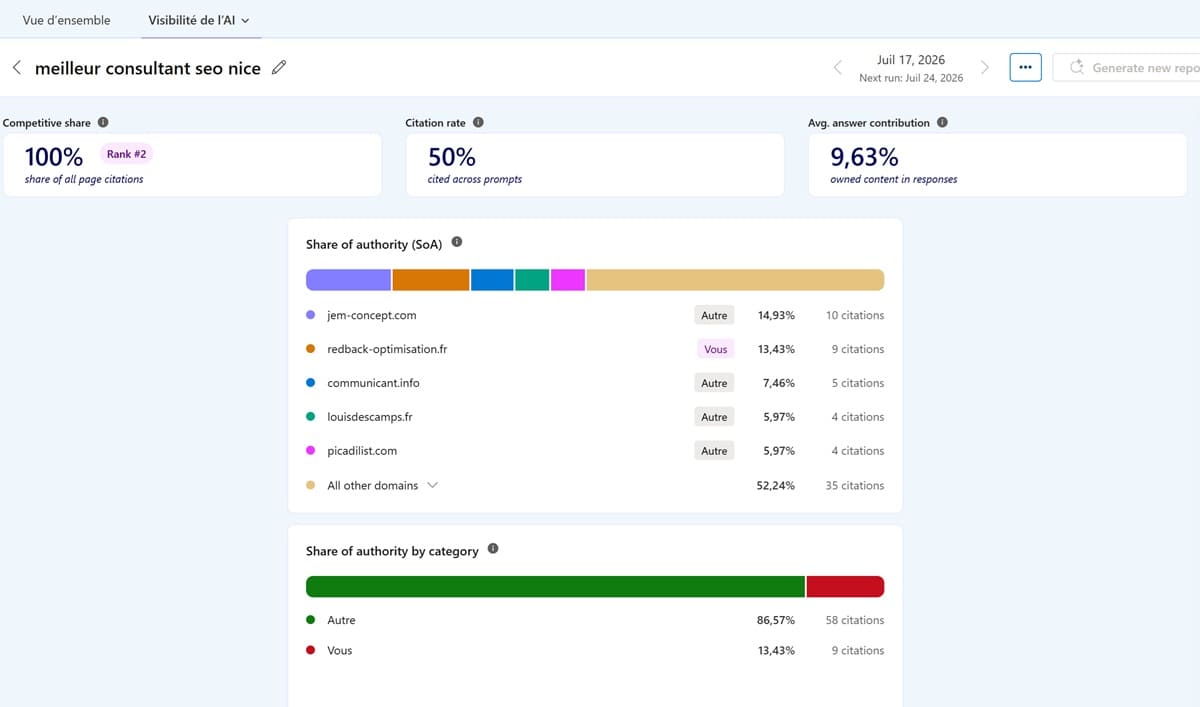The width and height of the screenshot is (1200, 707).
Task: Open the three-dot more options button
Action: click(x=1025, y=68)
